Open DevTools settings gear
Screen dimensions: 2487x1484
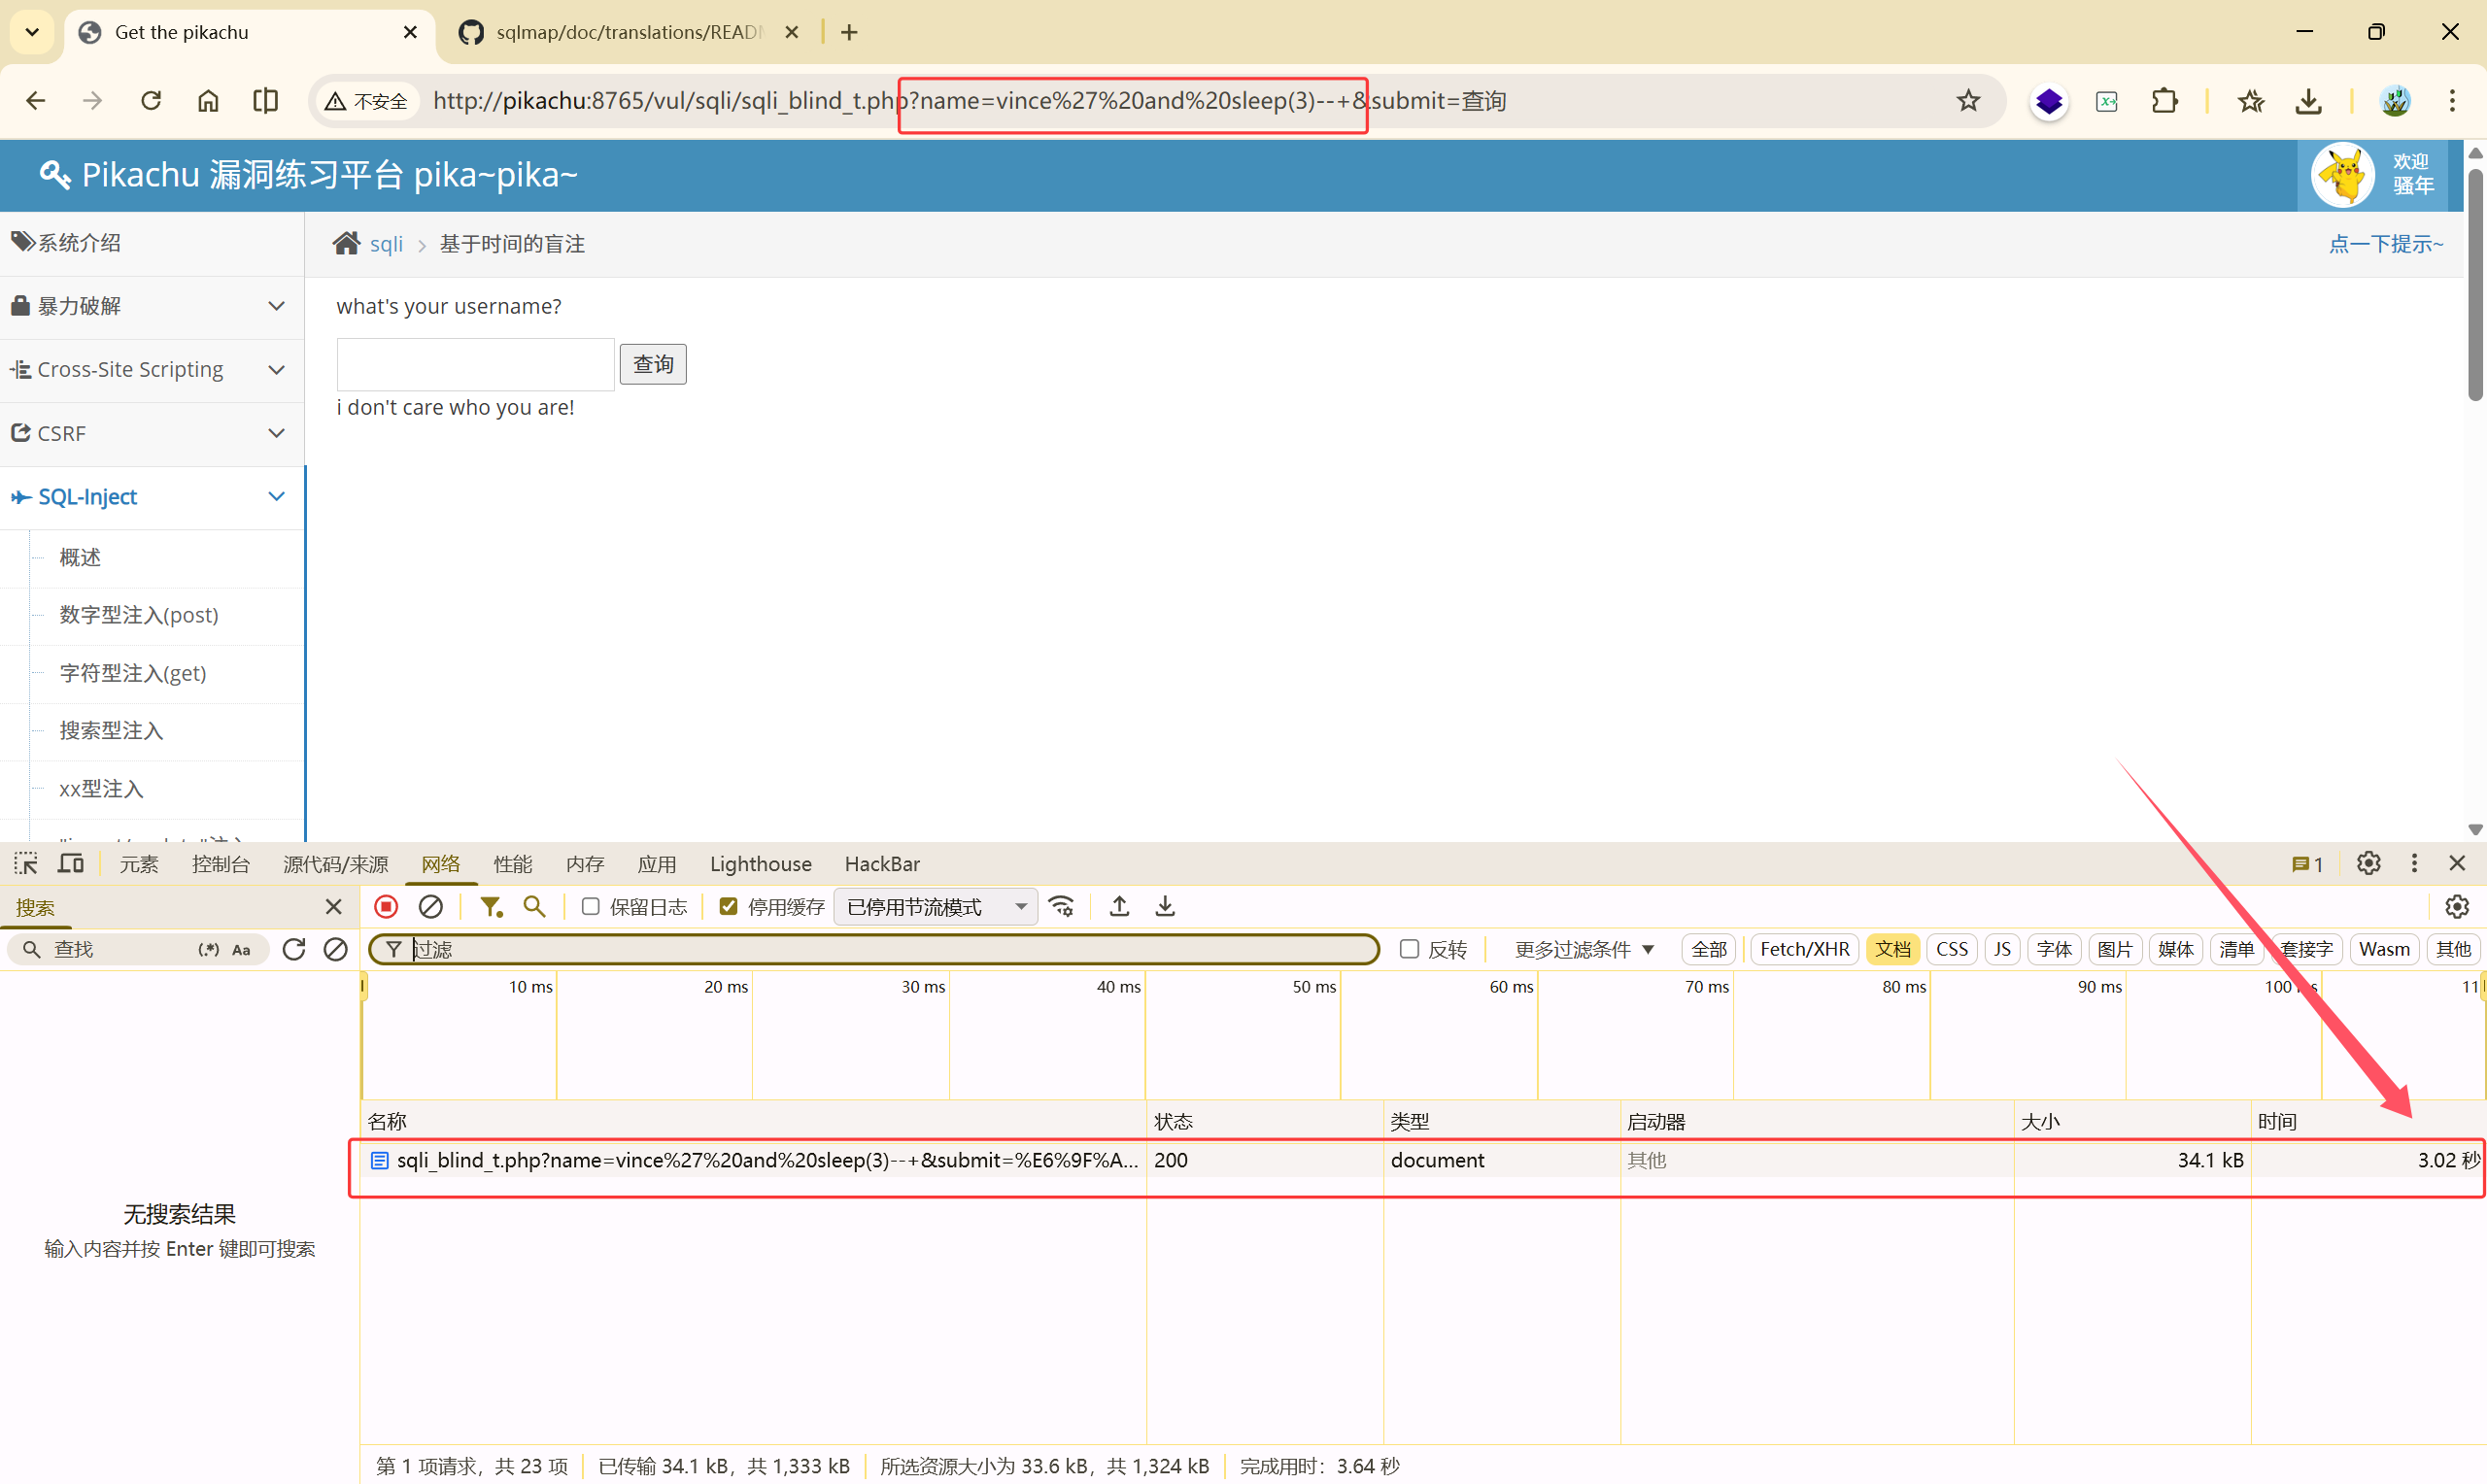pos(2367,863)
